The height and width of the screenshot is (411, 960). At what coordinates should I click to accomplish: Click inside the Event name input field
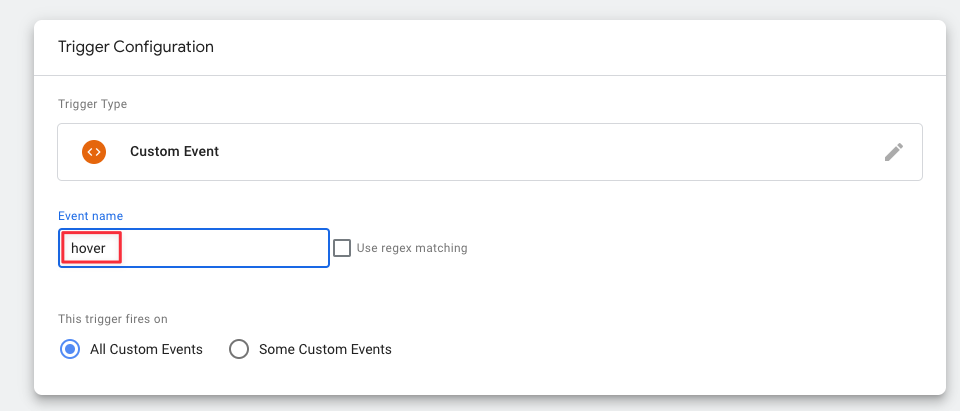[194, 248]
